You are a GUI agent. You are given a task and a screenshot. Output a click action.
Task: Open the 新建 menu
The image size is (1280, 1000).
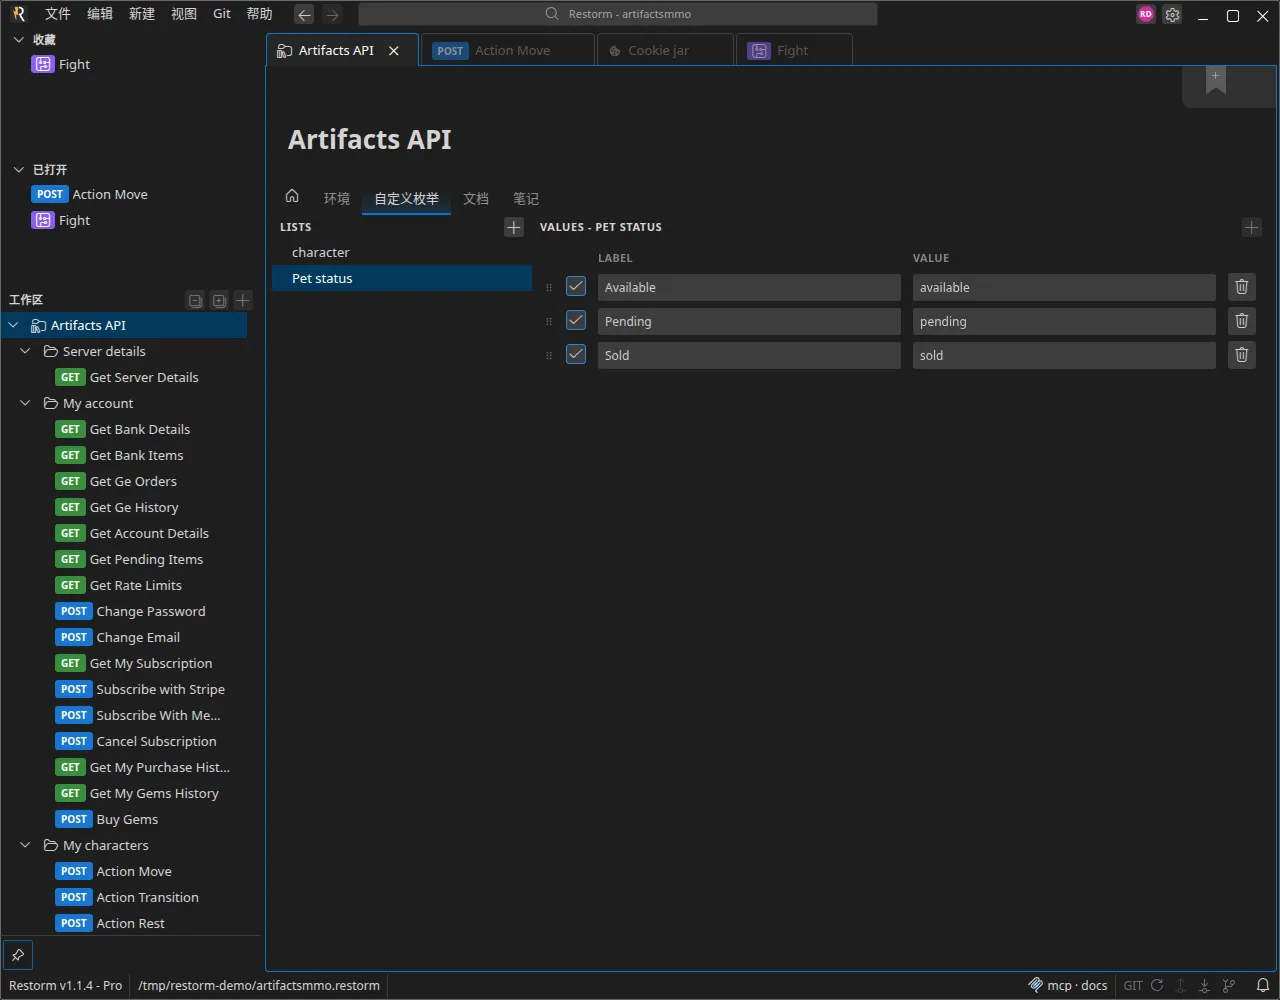[142, 14]
